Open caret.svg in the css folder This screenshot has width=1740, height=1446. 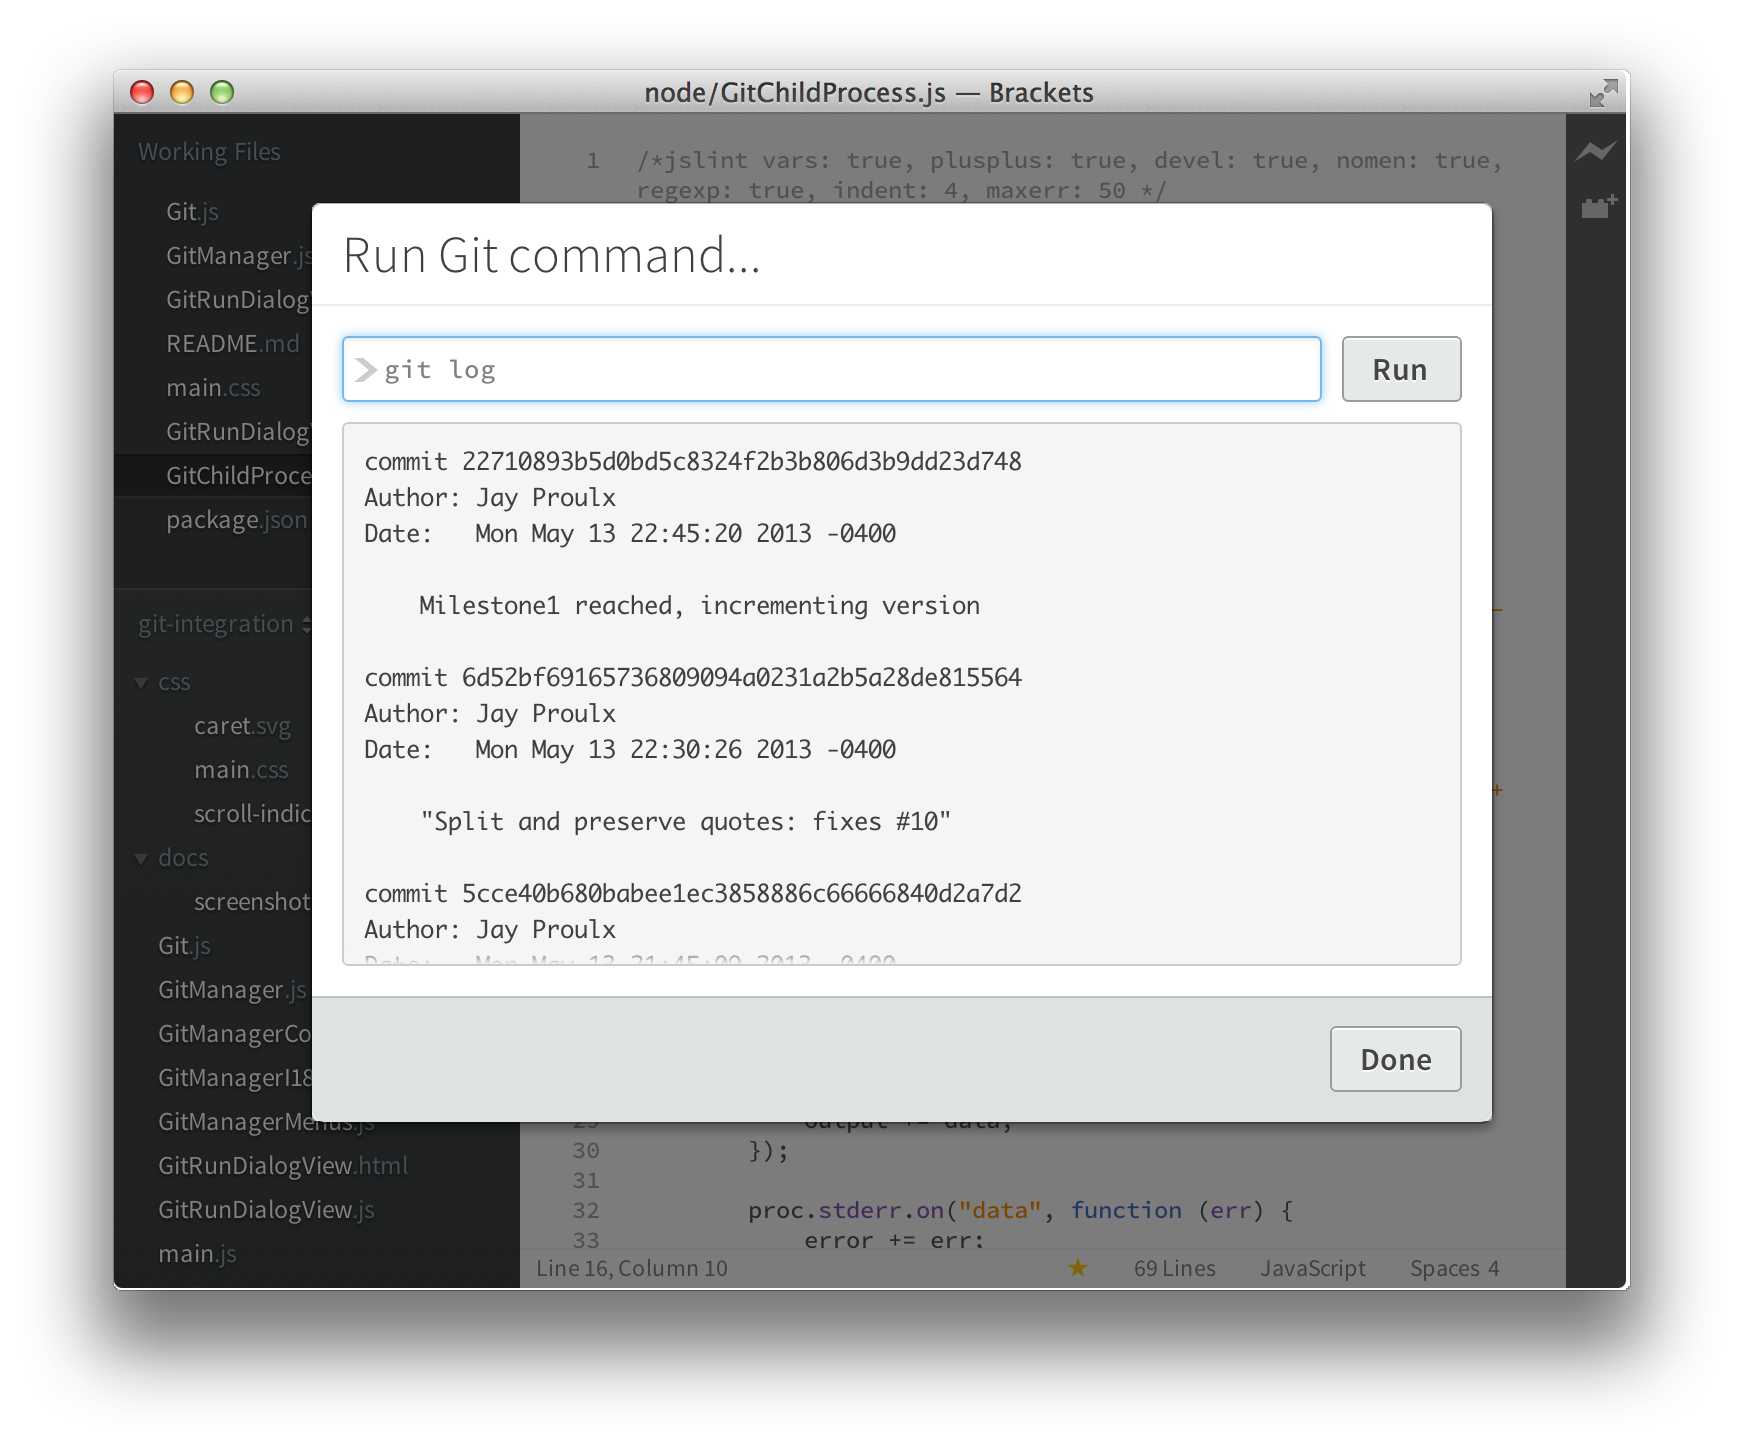click(242, 726)
